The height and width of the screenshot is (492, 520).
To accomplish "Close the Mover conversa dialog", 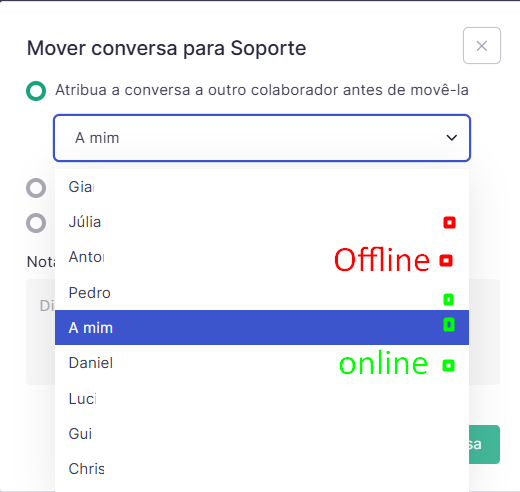I will (x=482, y=46).
